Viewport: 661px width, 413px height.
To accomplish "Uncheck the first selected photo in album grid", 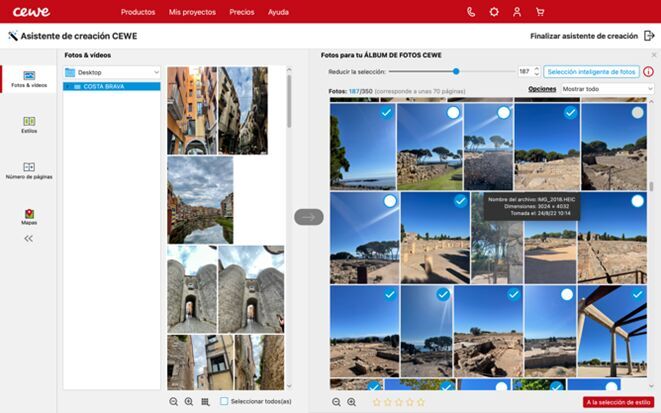I will tap(386, 113).
